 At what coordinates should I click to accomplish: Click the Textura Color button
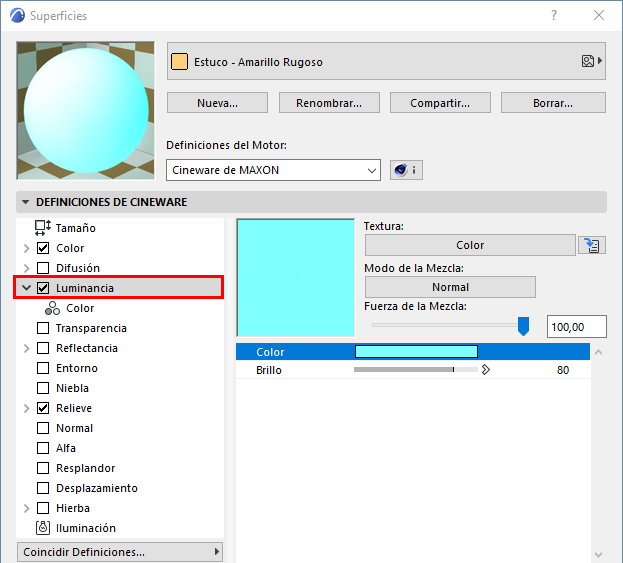(x=470, y=245)
